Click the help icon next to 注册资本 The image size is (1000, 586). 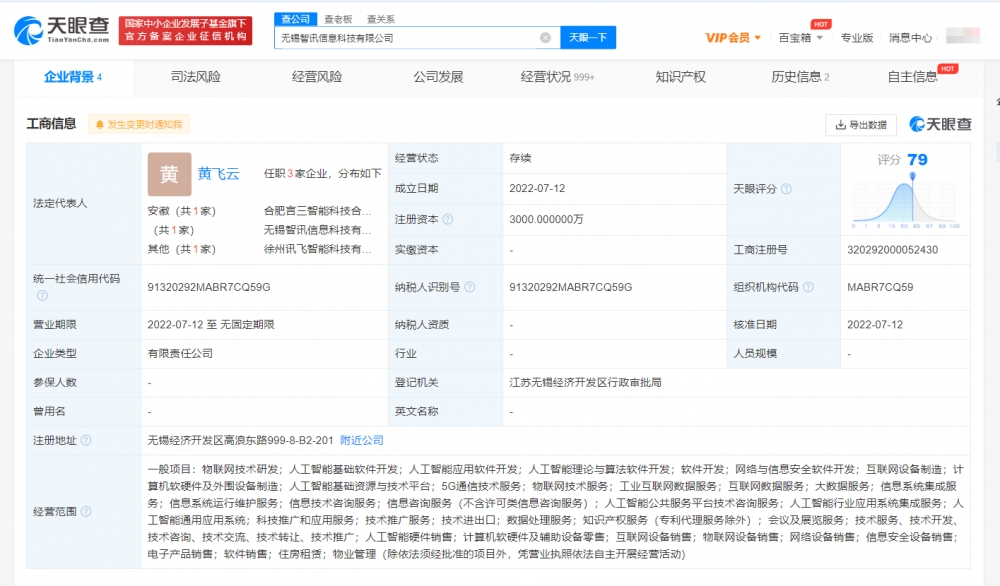(x=447, y=219)
